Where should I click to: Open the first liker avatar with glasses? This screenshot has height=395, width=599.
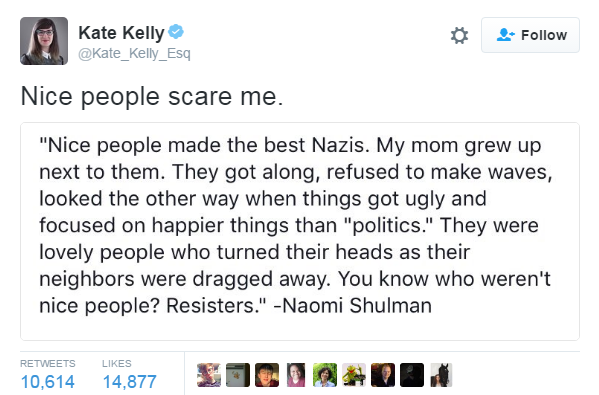click(x=209, y=375)
